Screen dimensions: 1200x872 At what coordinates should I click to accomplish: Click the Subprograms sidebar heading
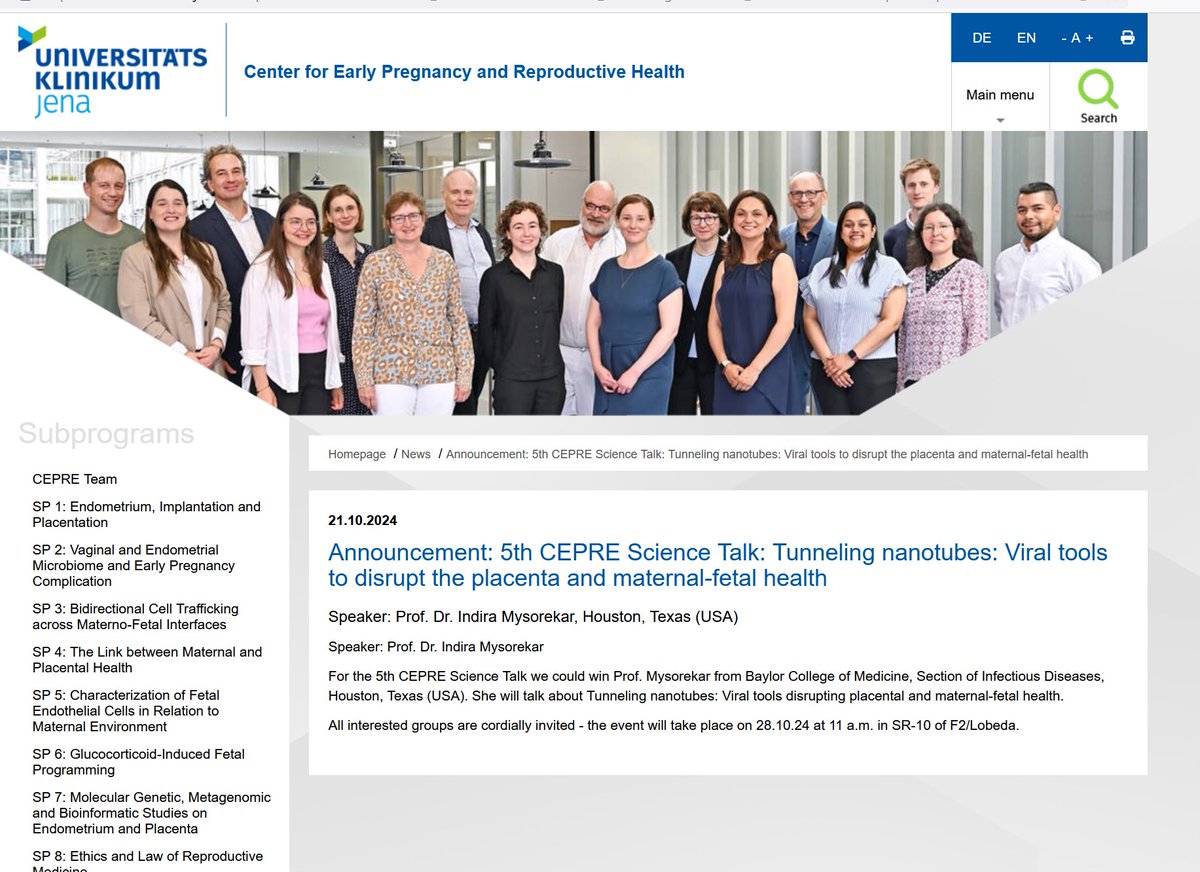tap(106, 434)
